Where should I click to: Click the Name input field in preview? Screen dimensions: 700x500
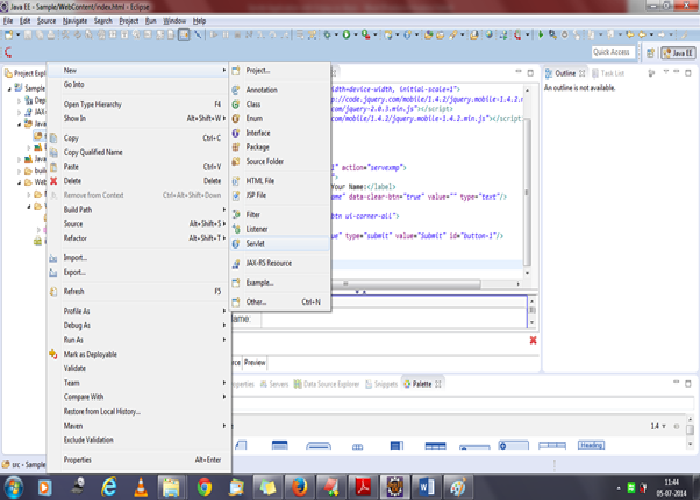point(394,319)
